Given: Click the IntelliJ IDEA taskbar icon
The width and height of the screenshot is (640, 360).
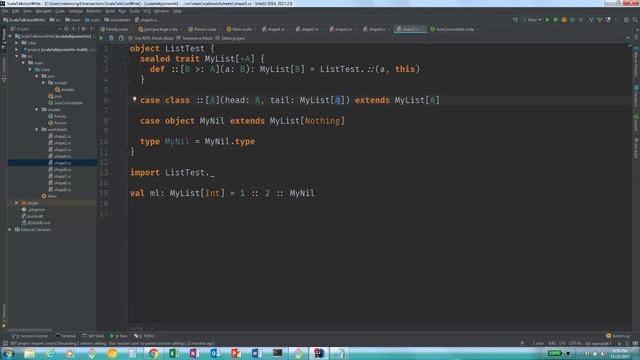Looking at the screenshot, I should point(319,353).
